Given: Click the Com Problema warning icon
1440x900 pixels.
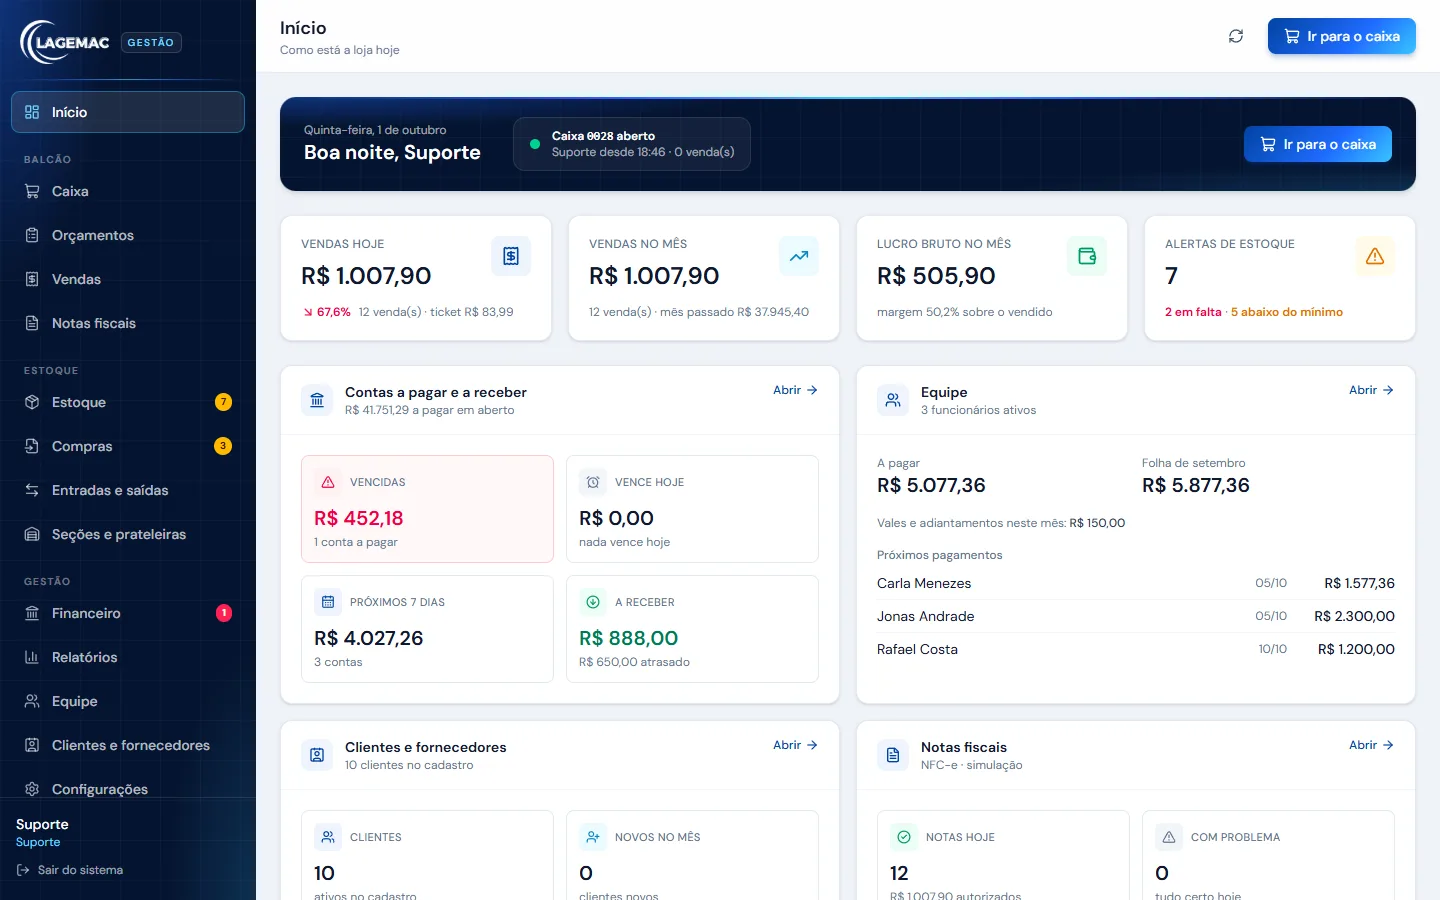Looking at the screenshot, I should pyautogui.click(x=1169, y=837).
